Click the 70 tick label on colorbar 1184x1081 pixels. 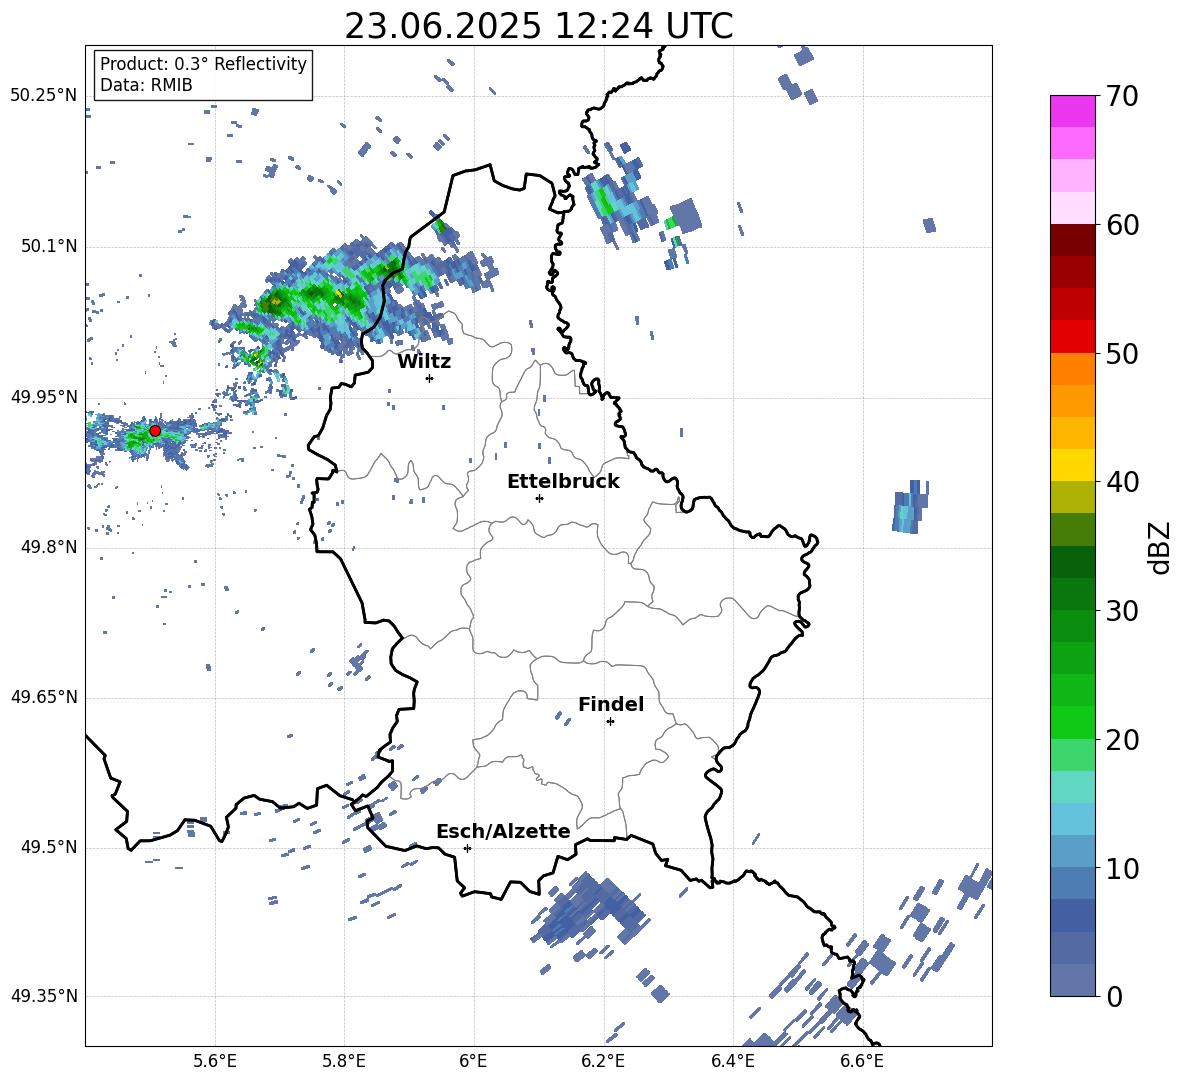(1122, 96)
